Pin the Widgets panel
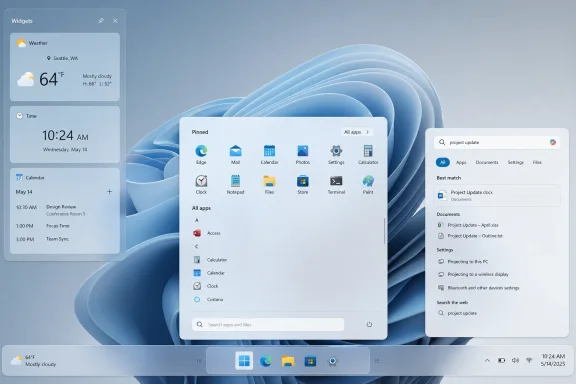Viewport: 576px width, 384px height. [101, 21]
